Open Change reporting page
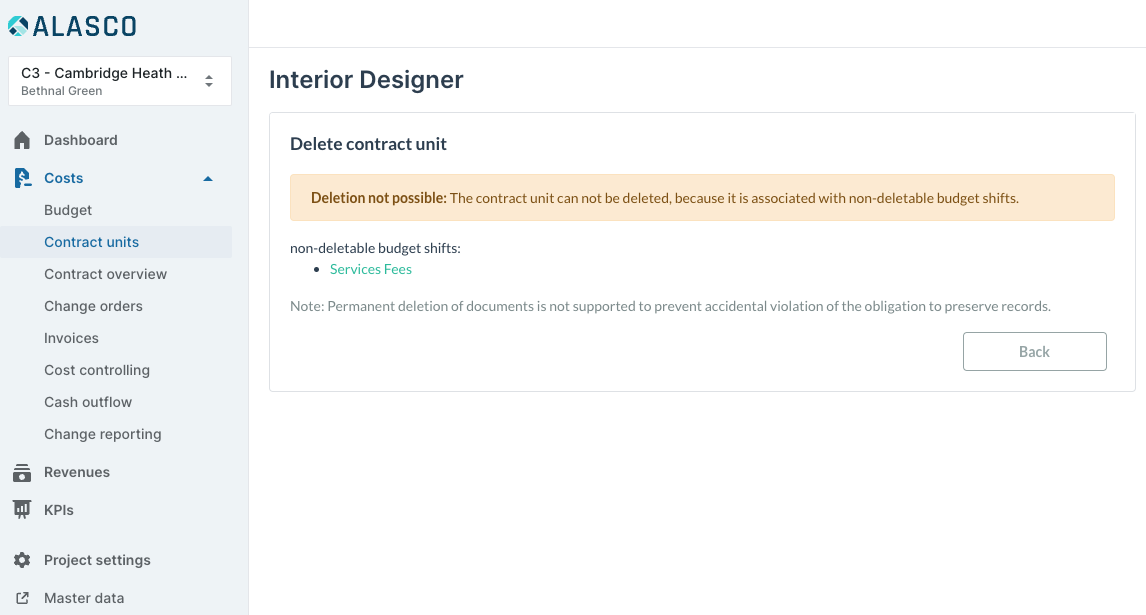The height and width of the screenshot is (615, 1146). [x=102, y=434]
